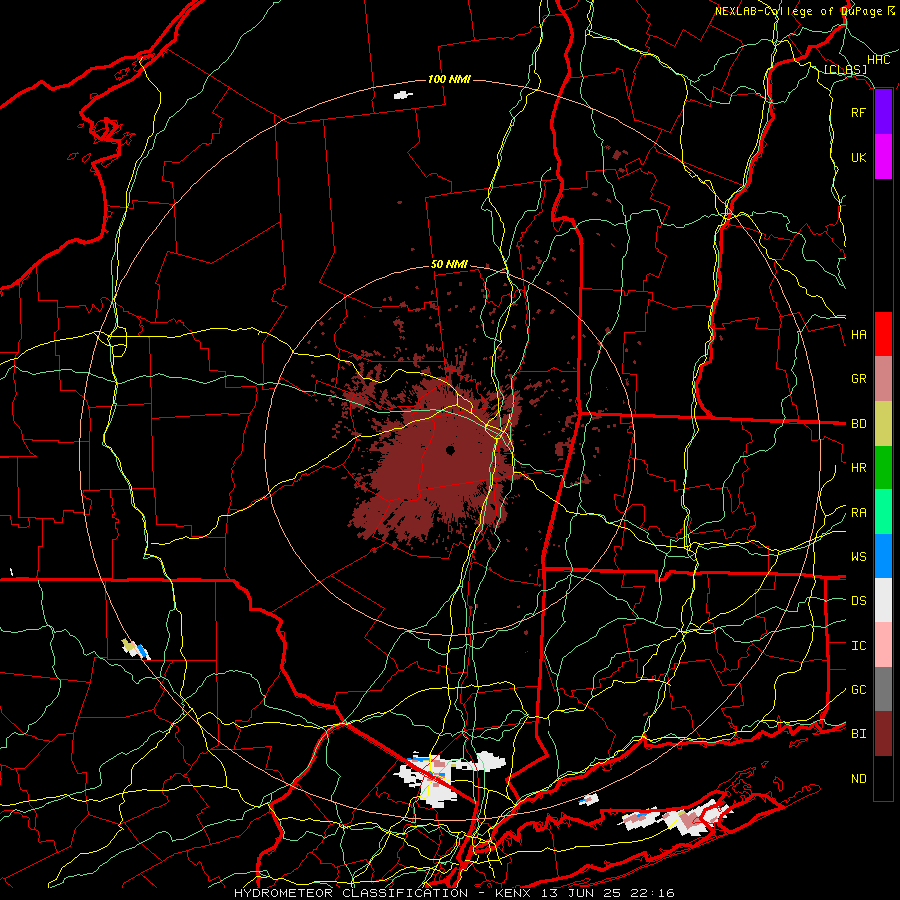Click the HA legend label

tap(858, 335)
